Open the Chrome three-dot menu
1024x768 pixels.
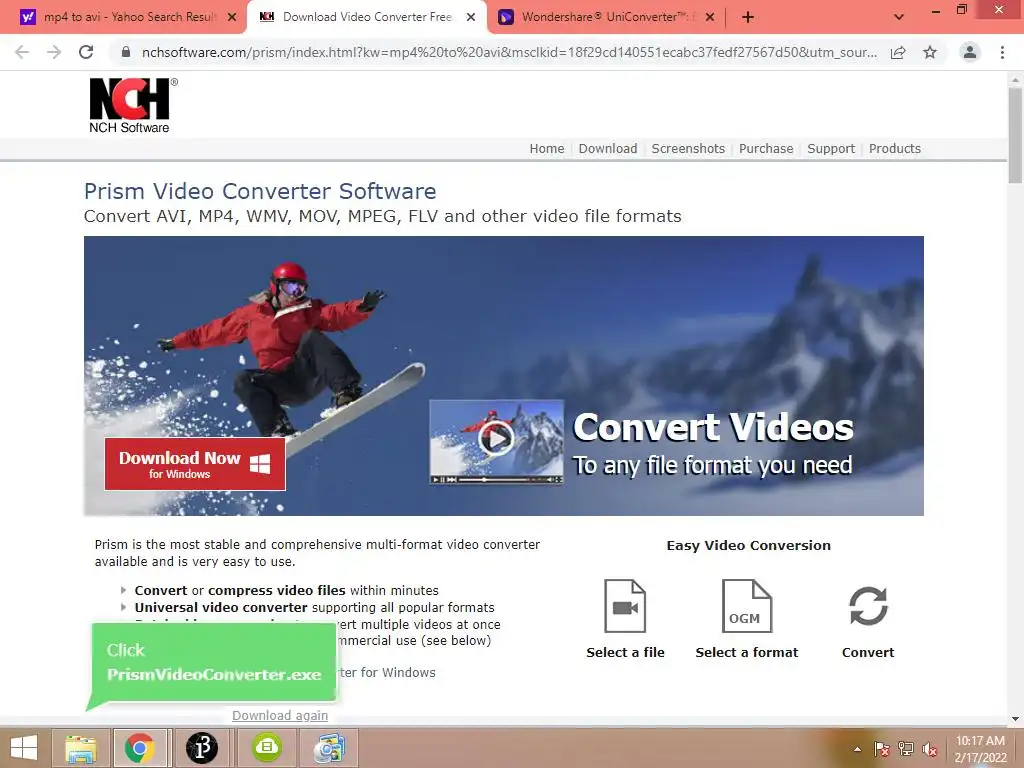coord(1002,52)
